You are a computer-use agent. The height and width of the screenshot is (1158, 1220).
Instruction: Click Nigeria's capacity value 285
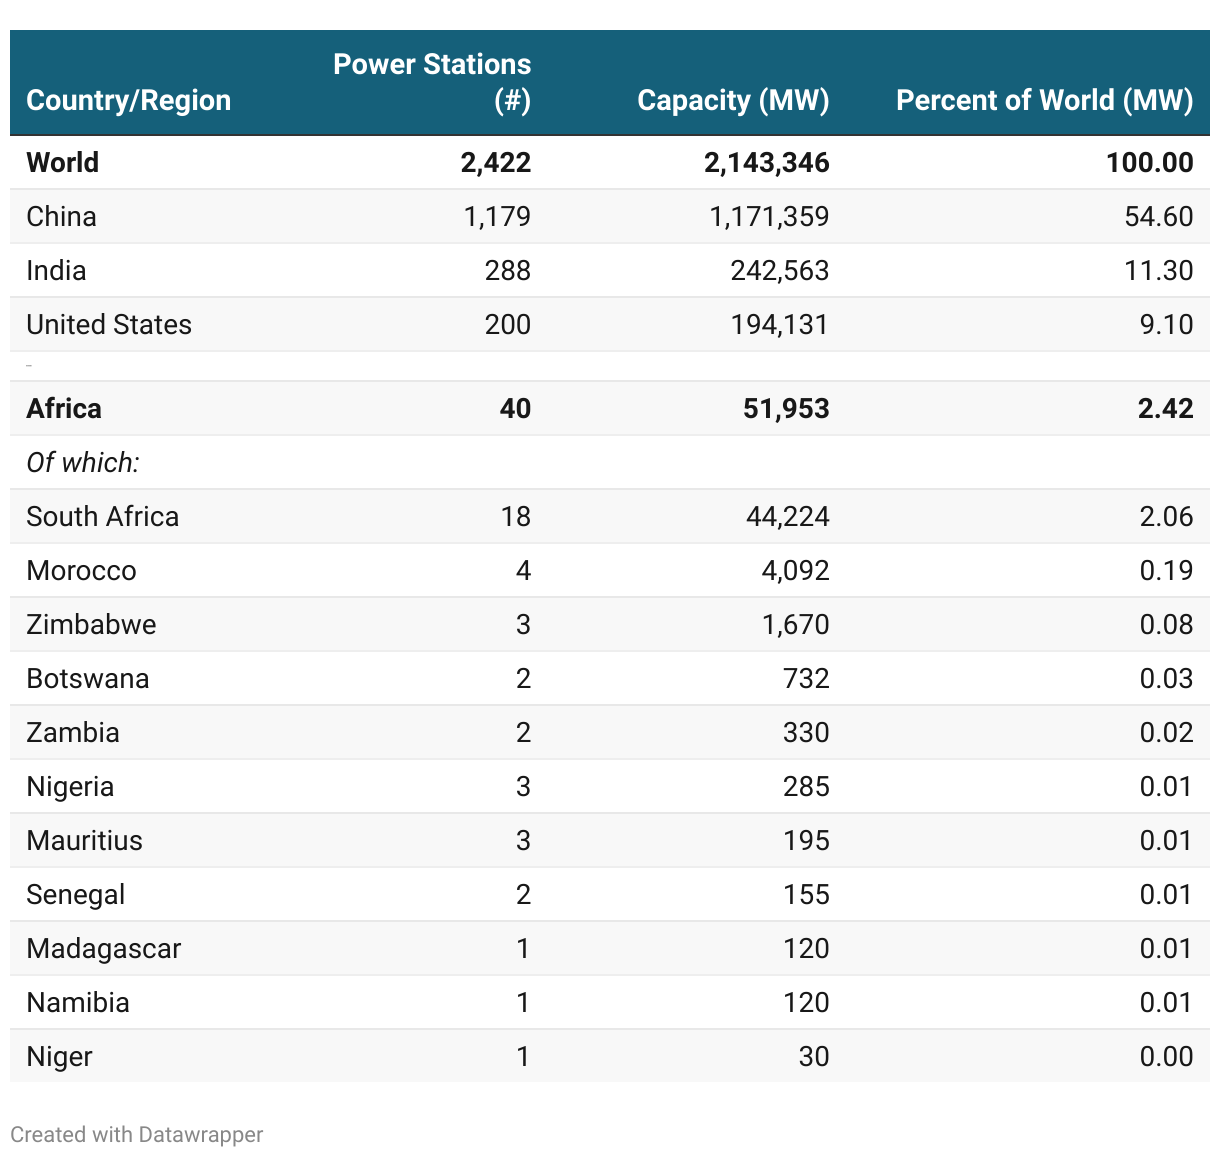tap(806, 786)
